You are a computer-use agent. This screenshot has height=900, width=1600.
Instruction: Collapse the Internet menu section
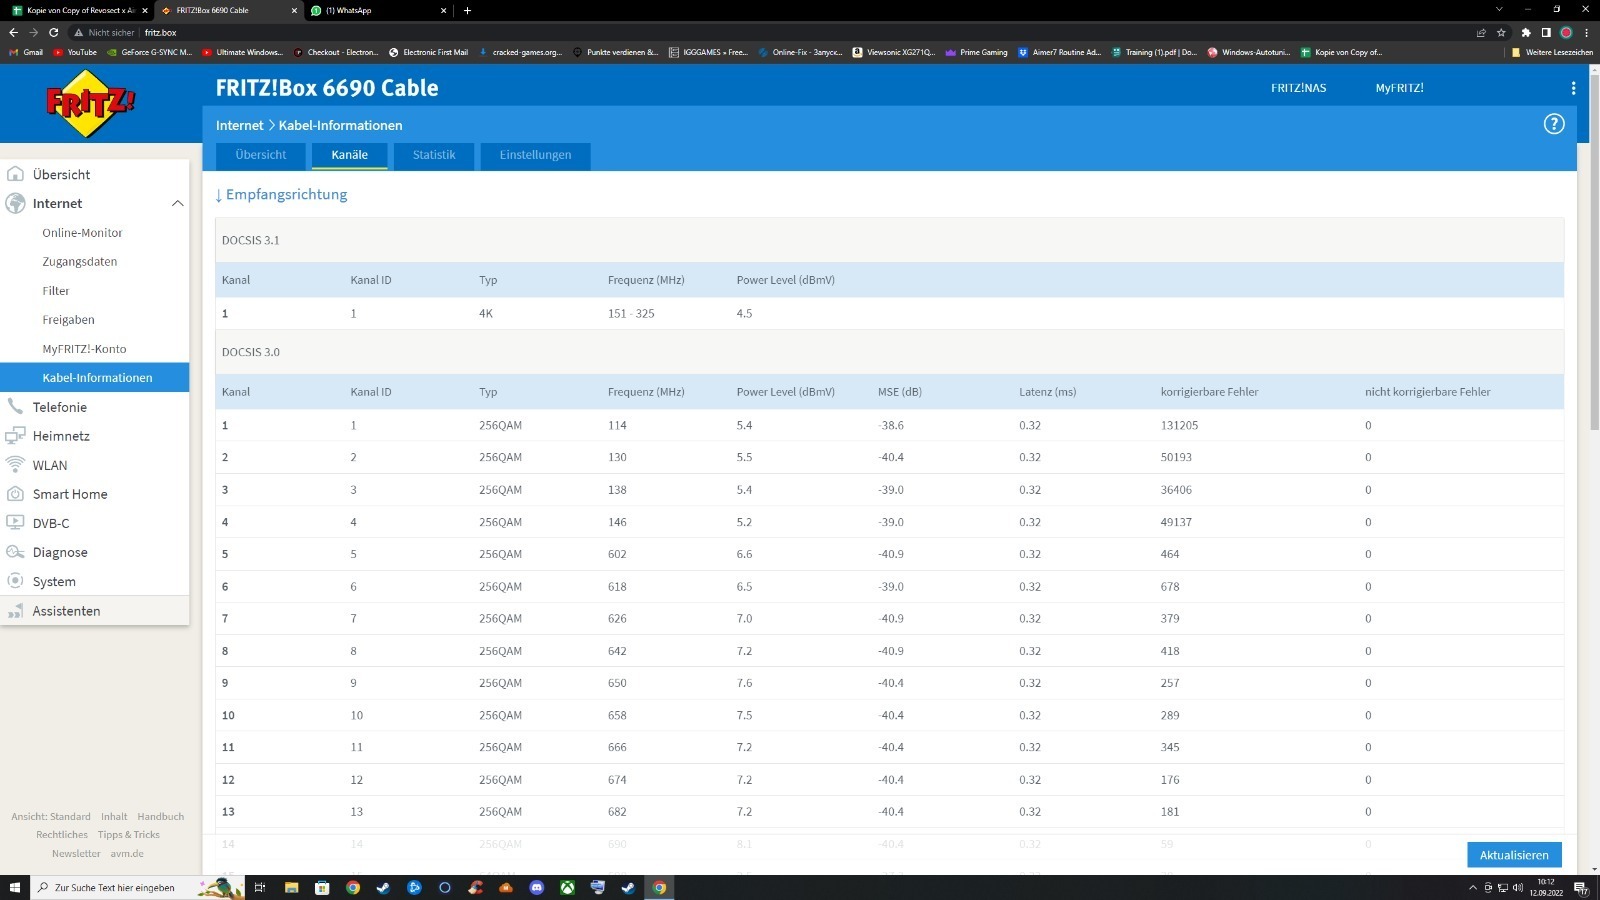[177, 203]
